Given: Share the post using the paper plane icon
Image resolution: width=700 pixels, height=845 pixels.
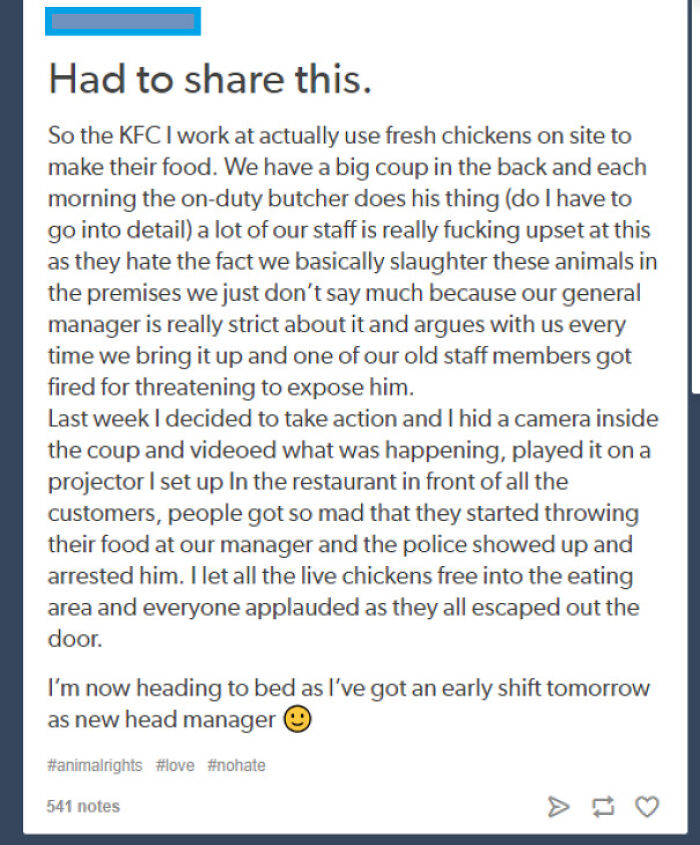Looking at the screenshot, I should tap(560, 806).
